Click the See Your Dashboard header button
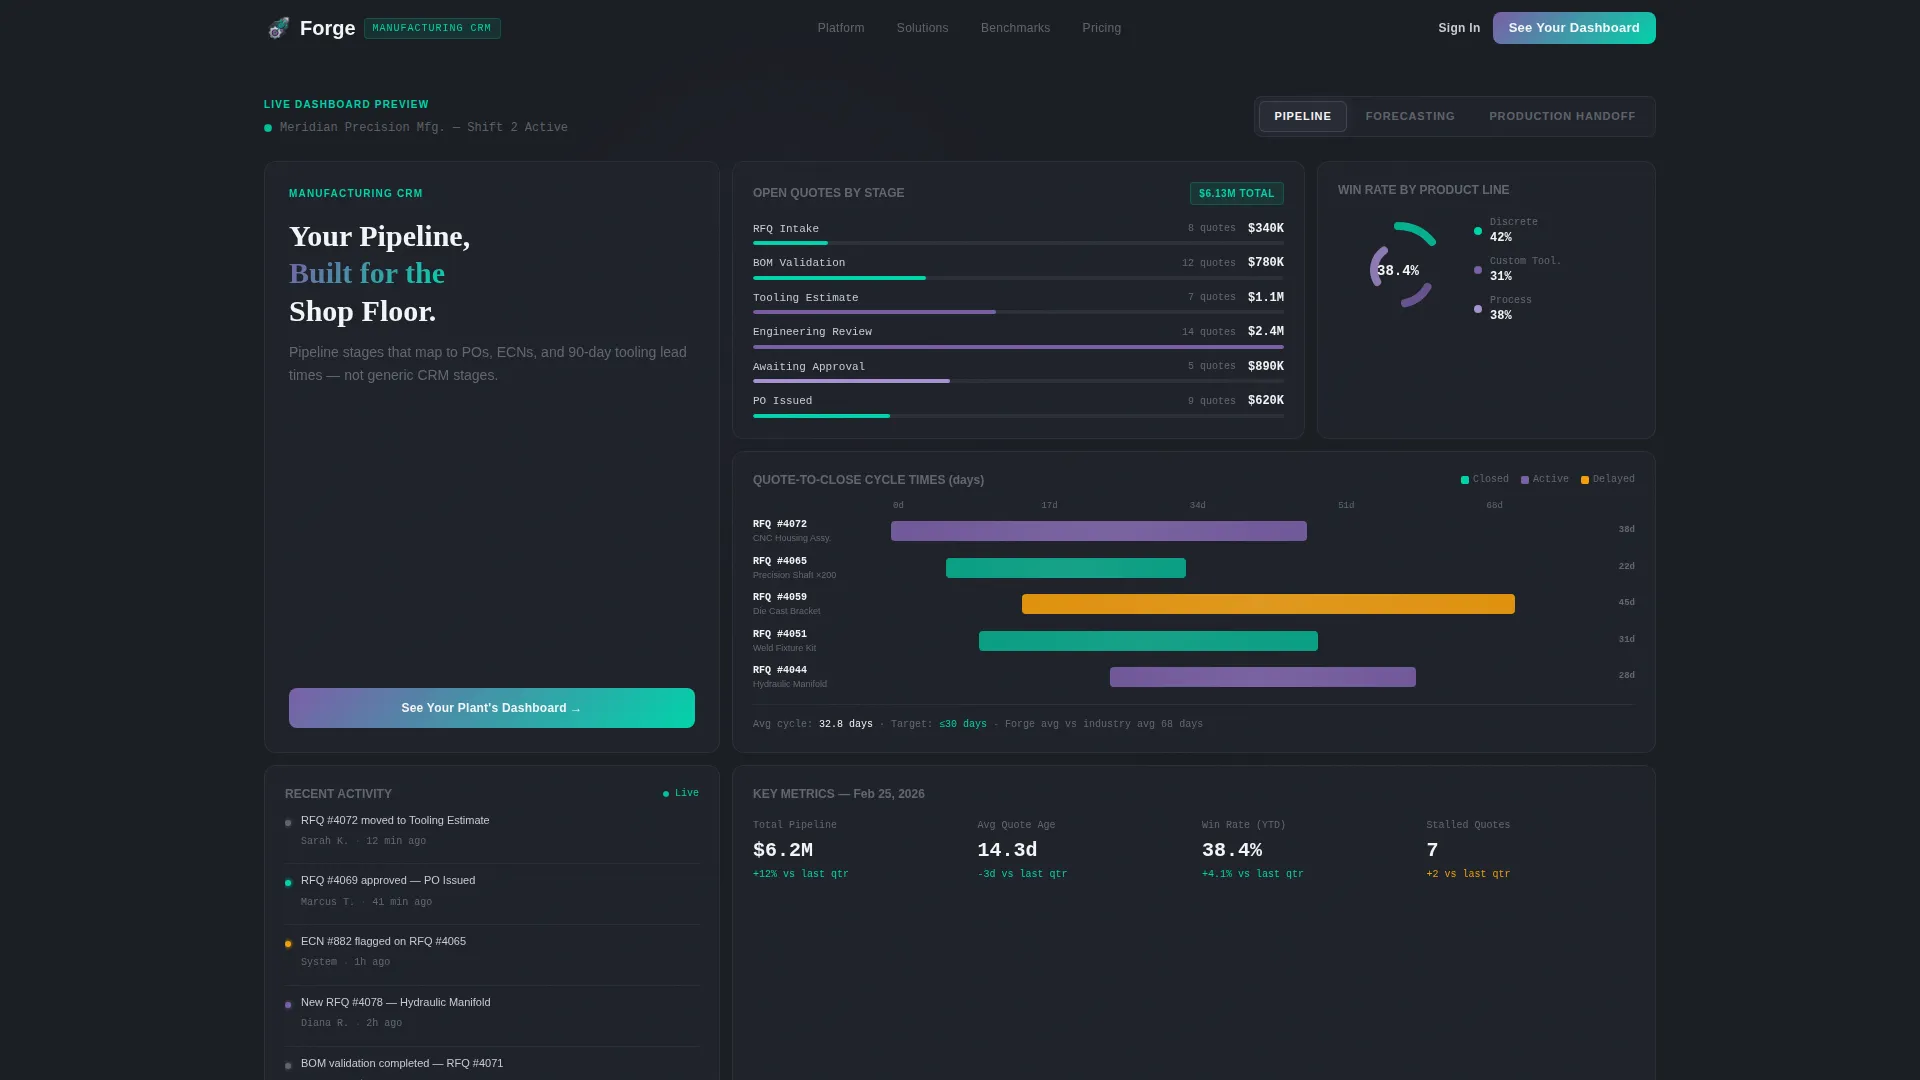The height and width of the screenshot is (1080, 1920). (1574, 28)
